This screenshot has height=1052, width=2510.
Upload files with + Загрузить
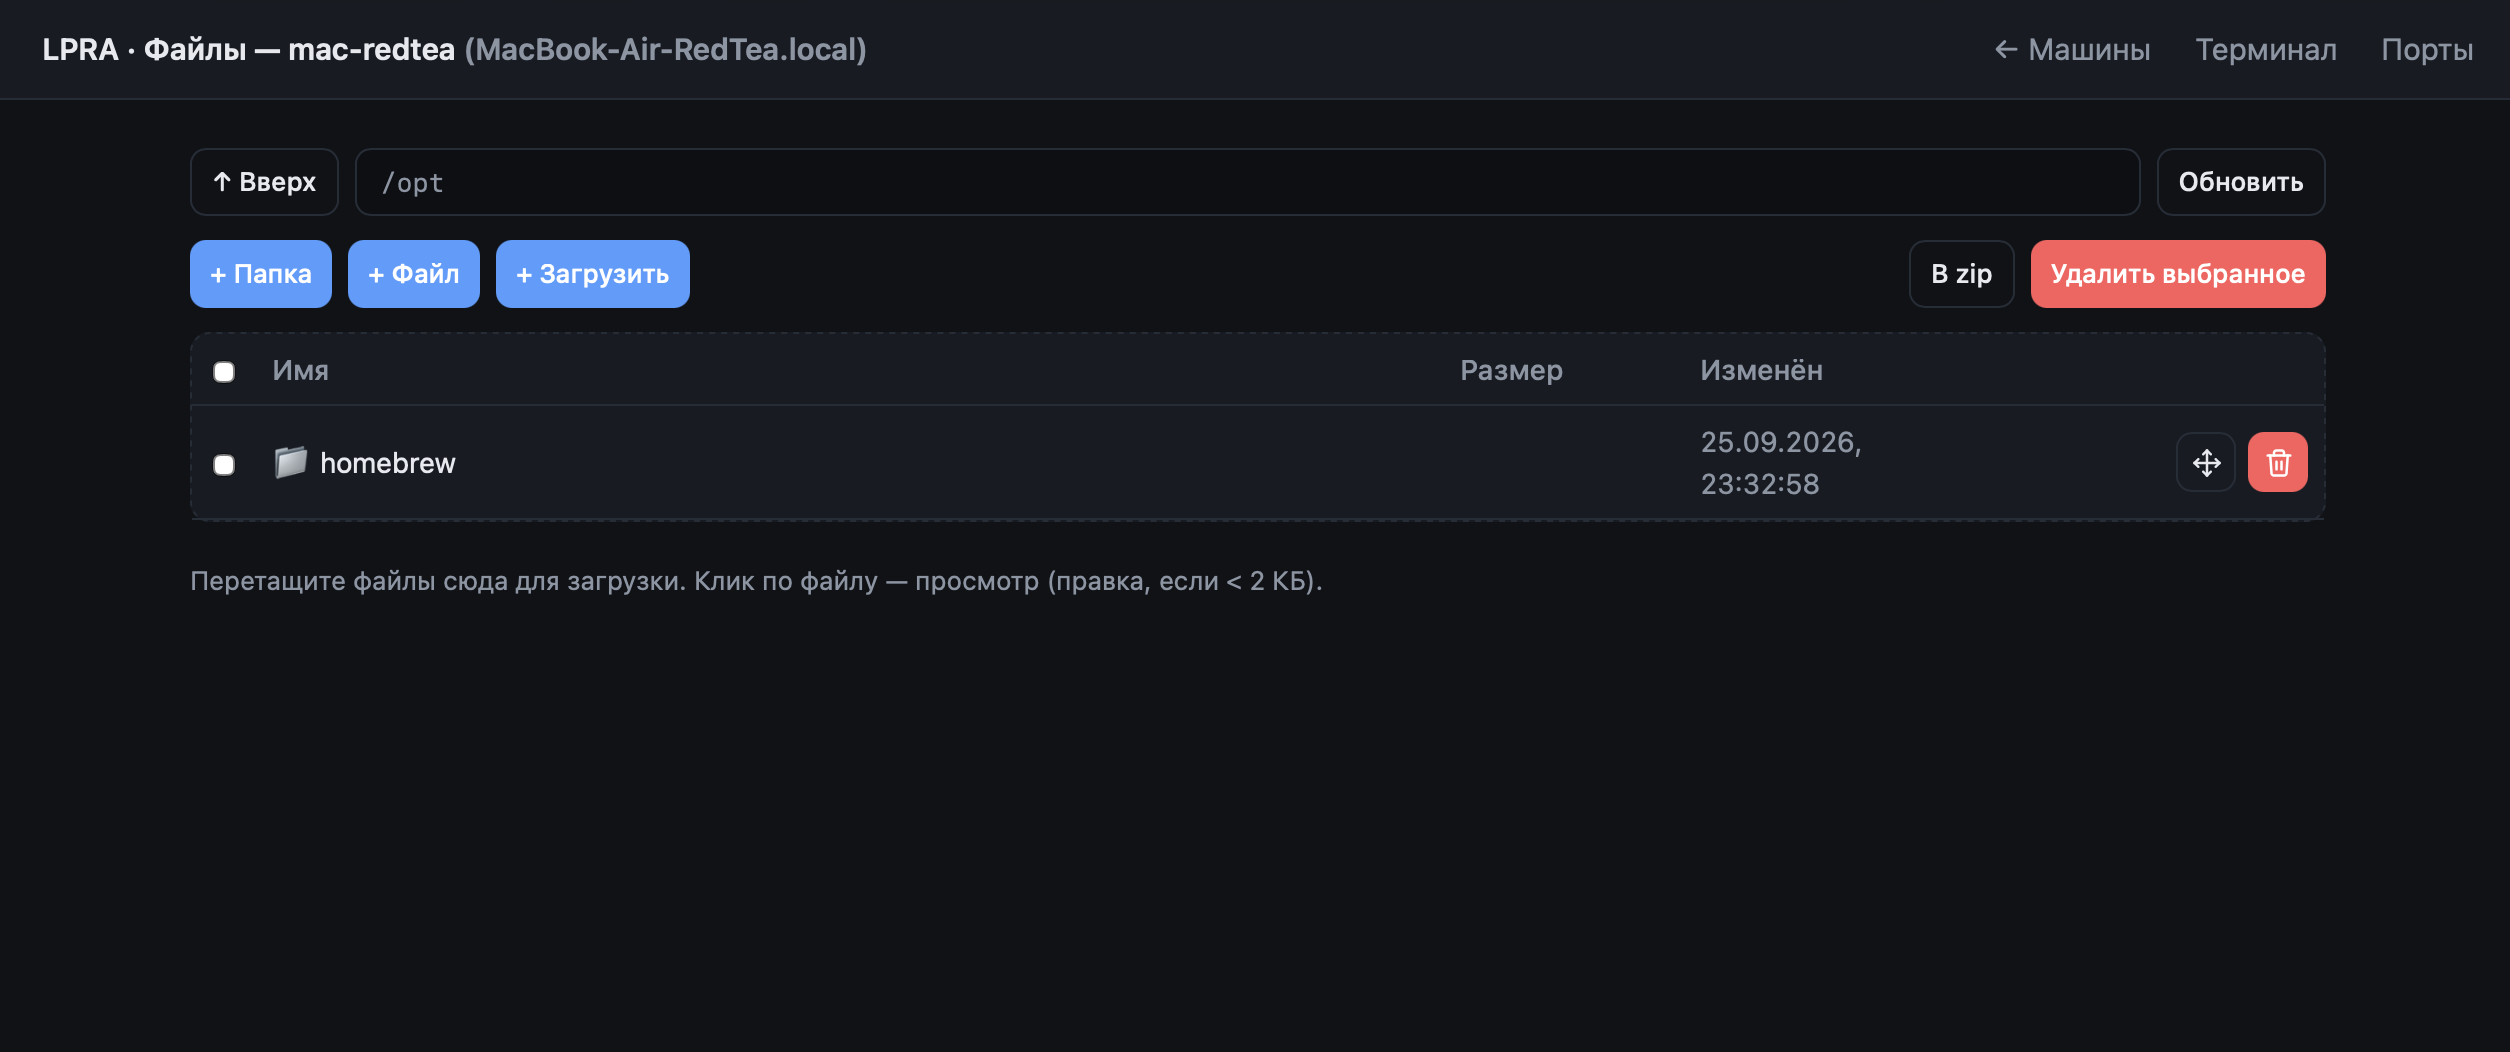coord(593,274)
